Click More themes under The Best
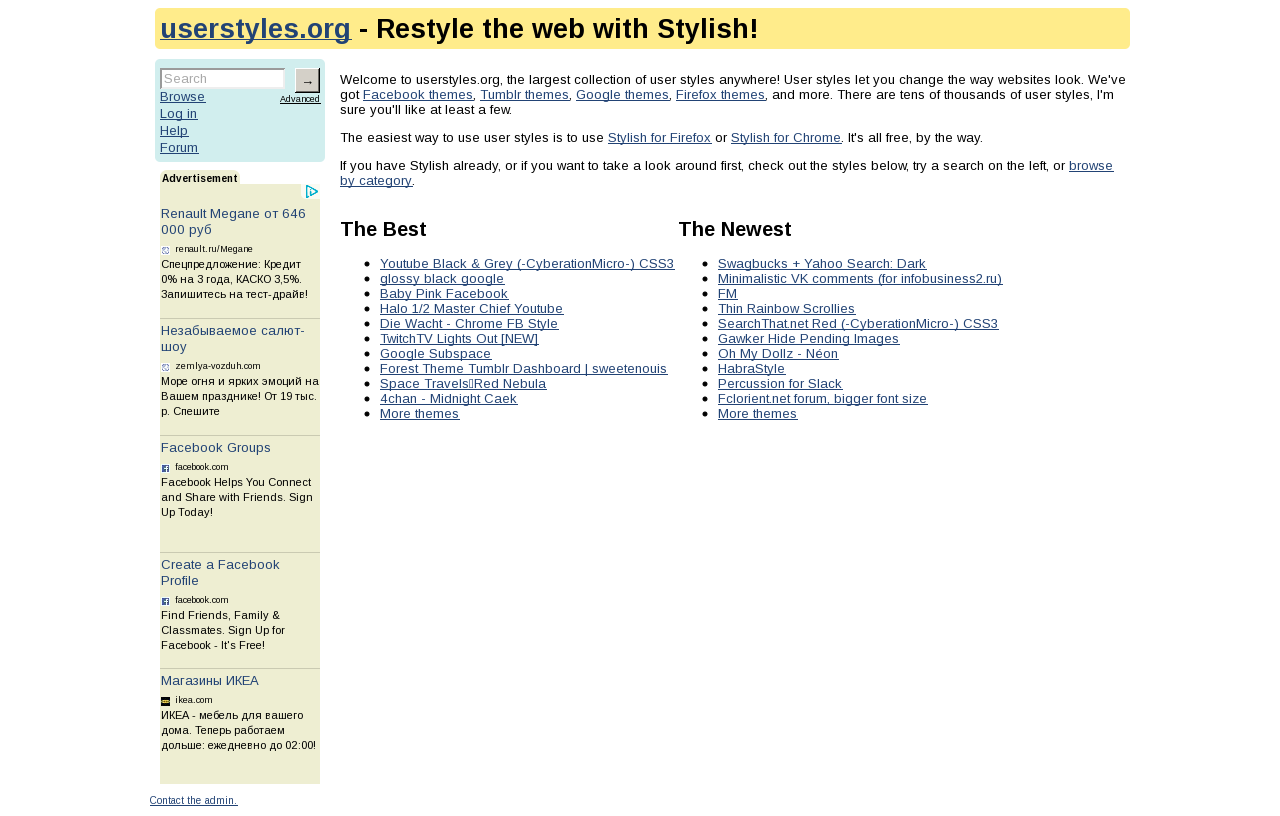The image size is (1280, 816). tap(419, 414)
